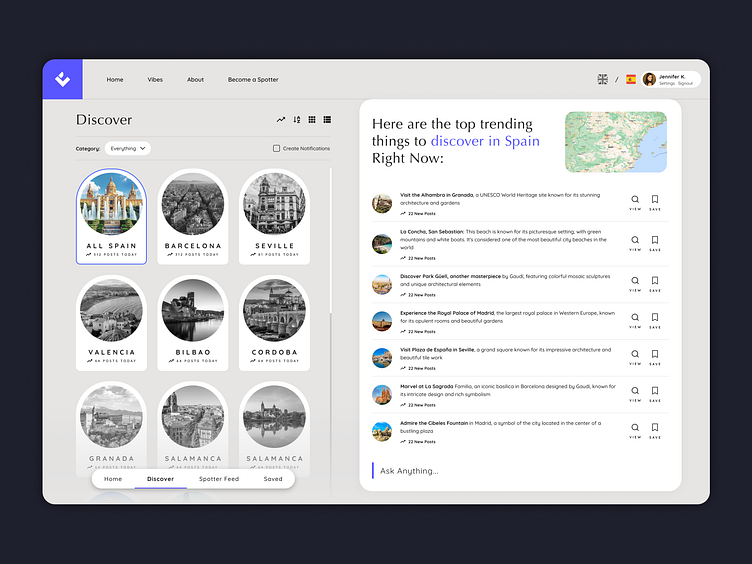The height and width of the screenshot is (564, 752).
Task: Save the Alhambra in Granada item
Action: click(655, 202)
